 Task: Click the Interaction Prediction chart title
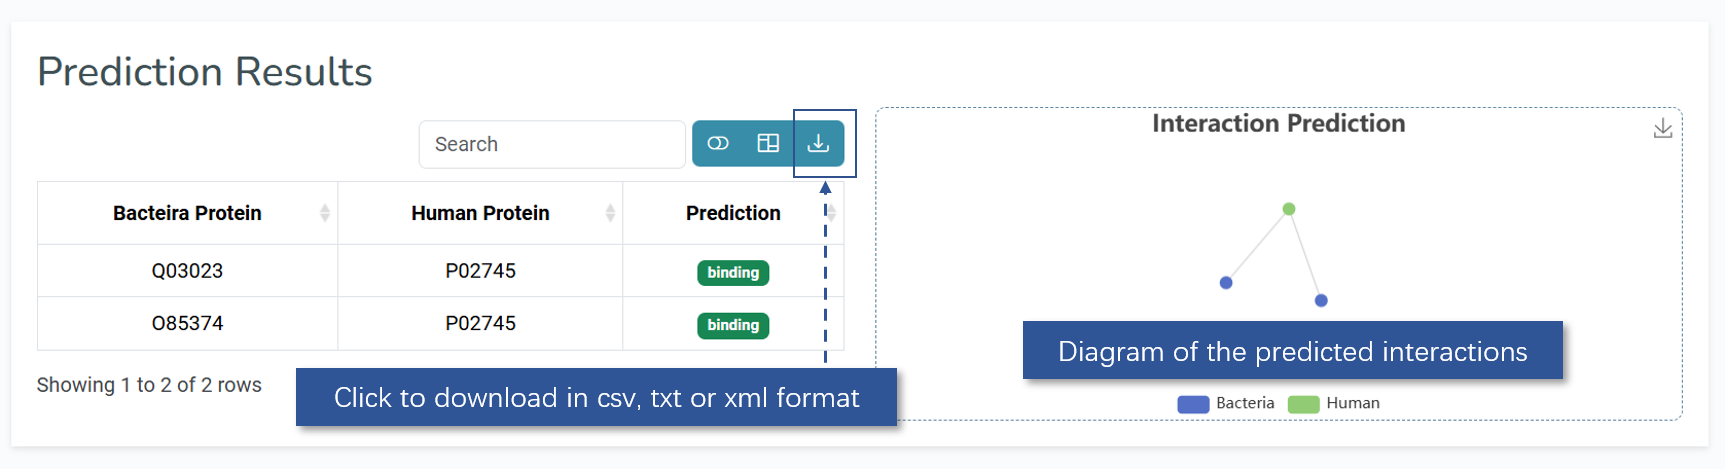1278,123
